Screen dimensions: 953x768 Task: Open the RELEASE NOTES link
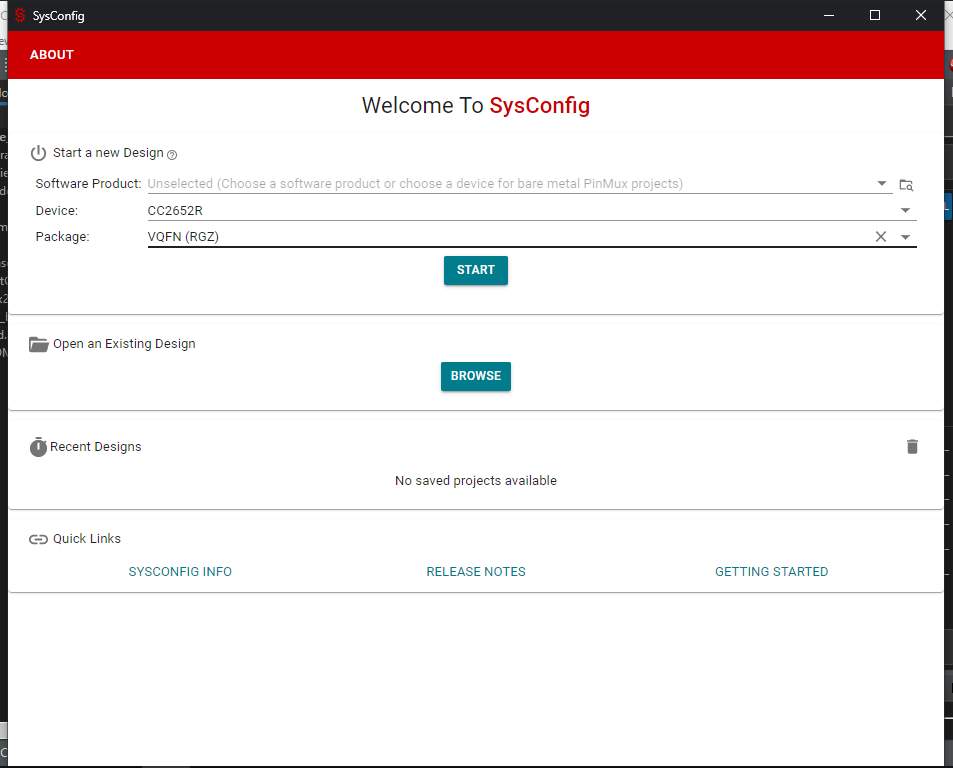point(476,572)
